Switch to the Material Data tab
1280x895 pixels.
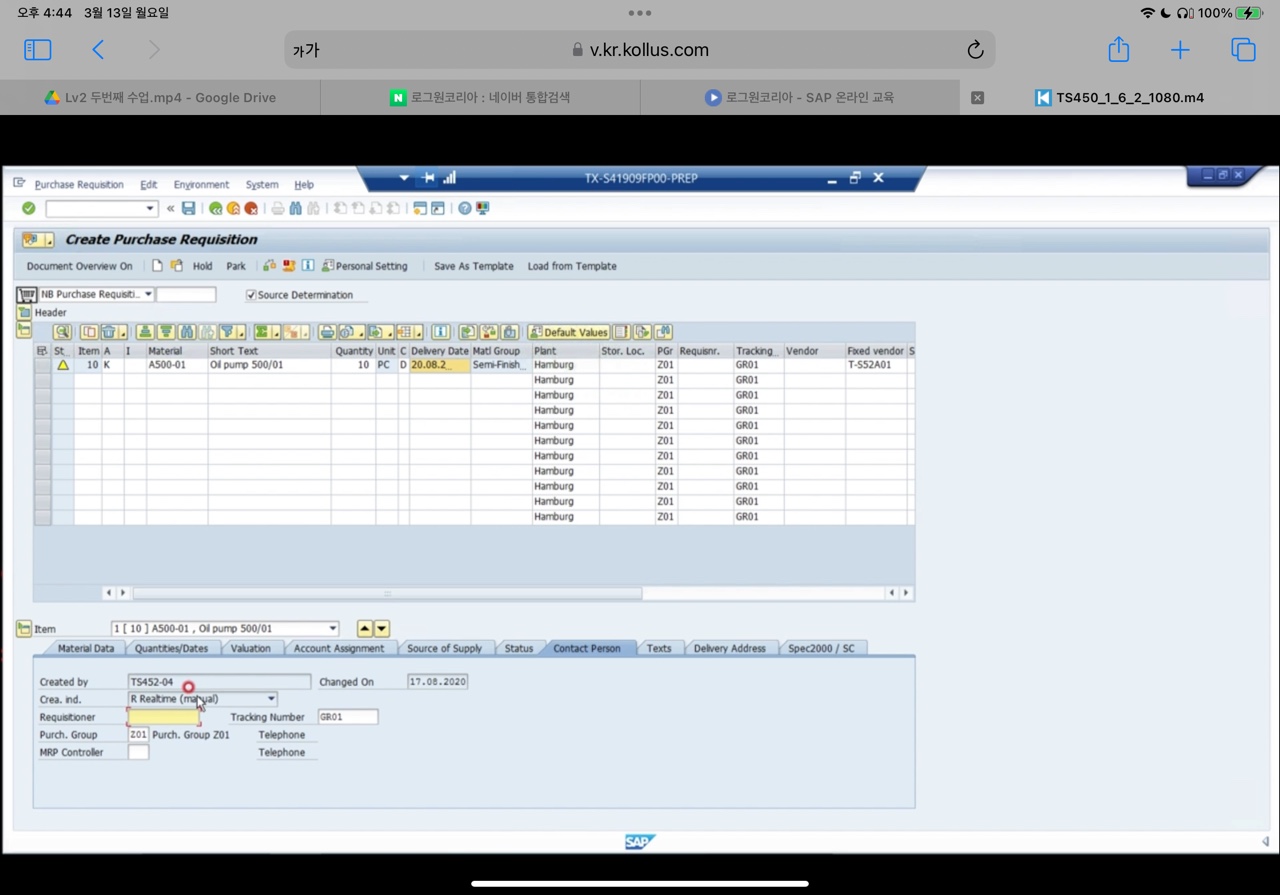86,648
